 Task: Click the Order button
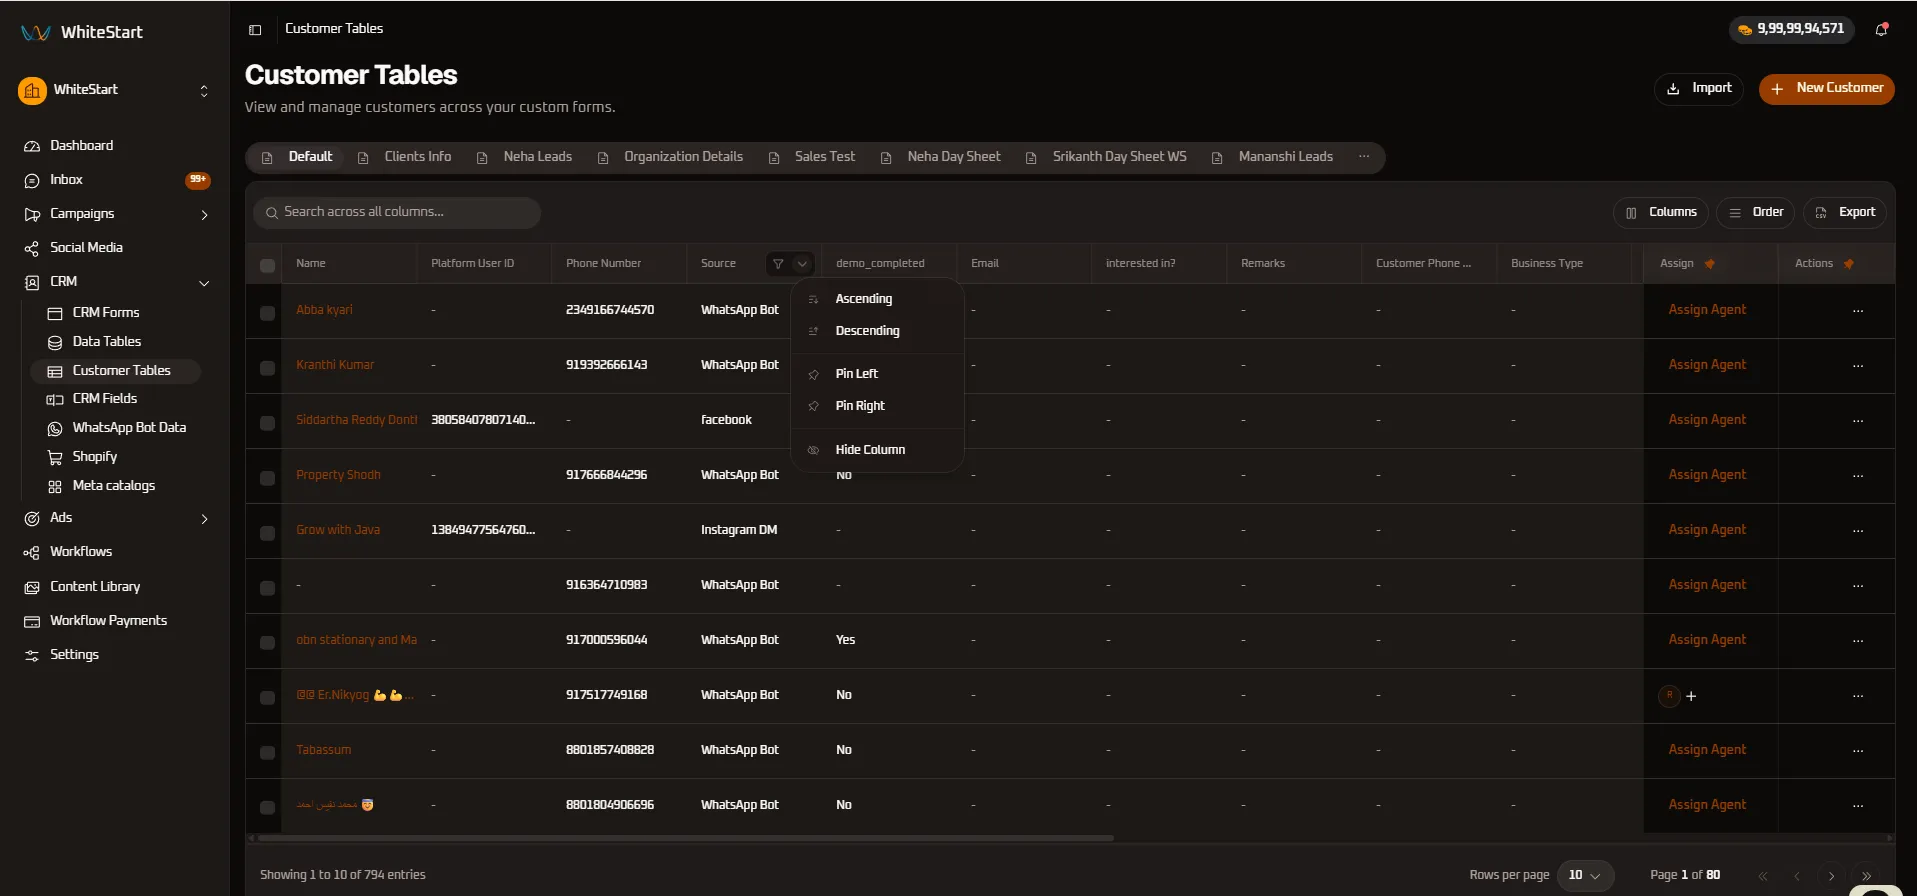click(x=1756, y=213)
